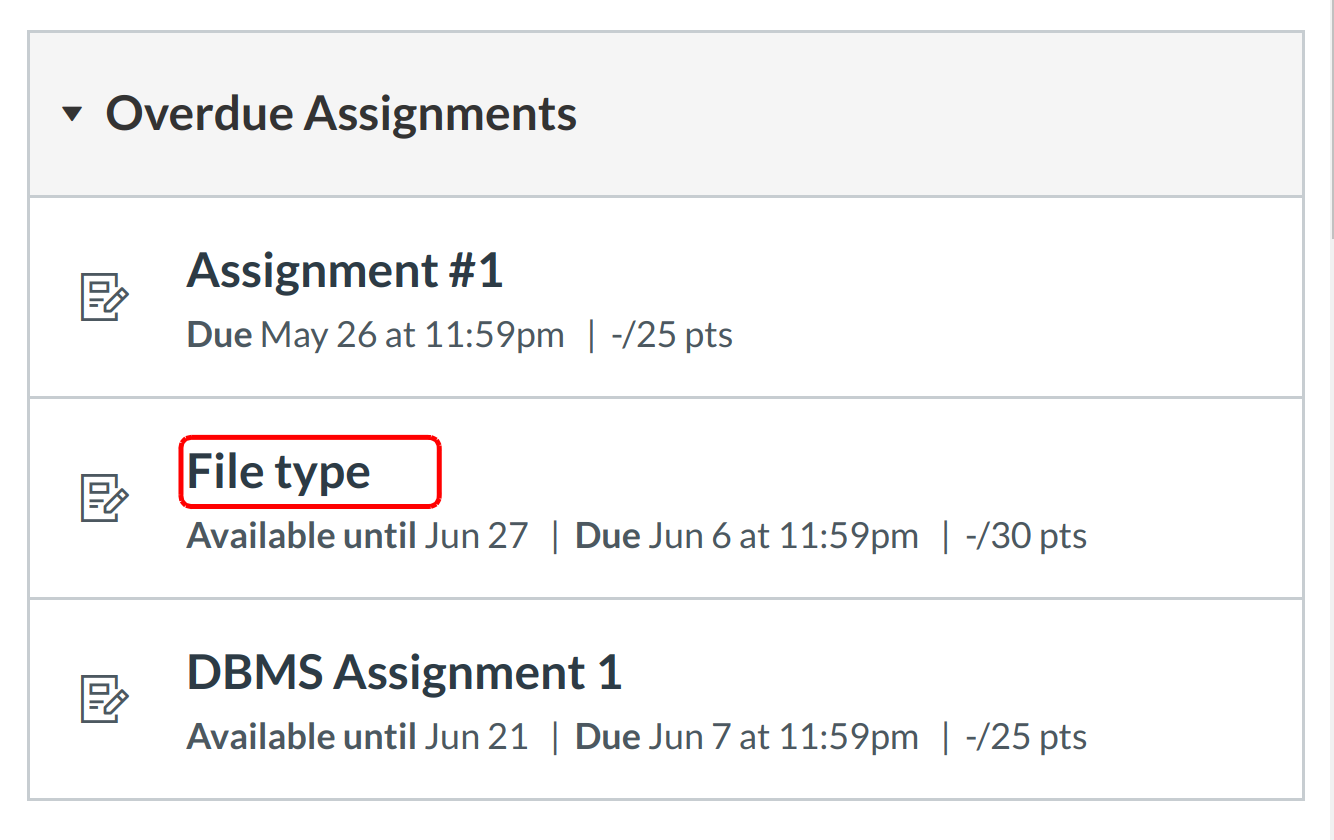Open the File type assignment link
This screenshot has height=840, width=1334.
tap(279, 472)
